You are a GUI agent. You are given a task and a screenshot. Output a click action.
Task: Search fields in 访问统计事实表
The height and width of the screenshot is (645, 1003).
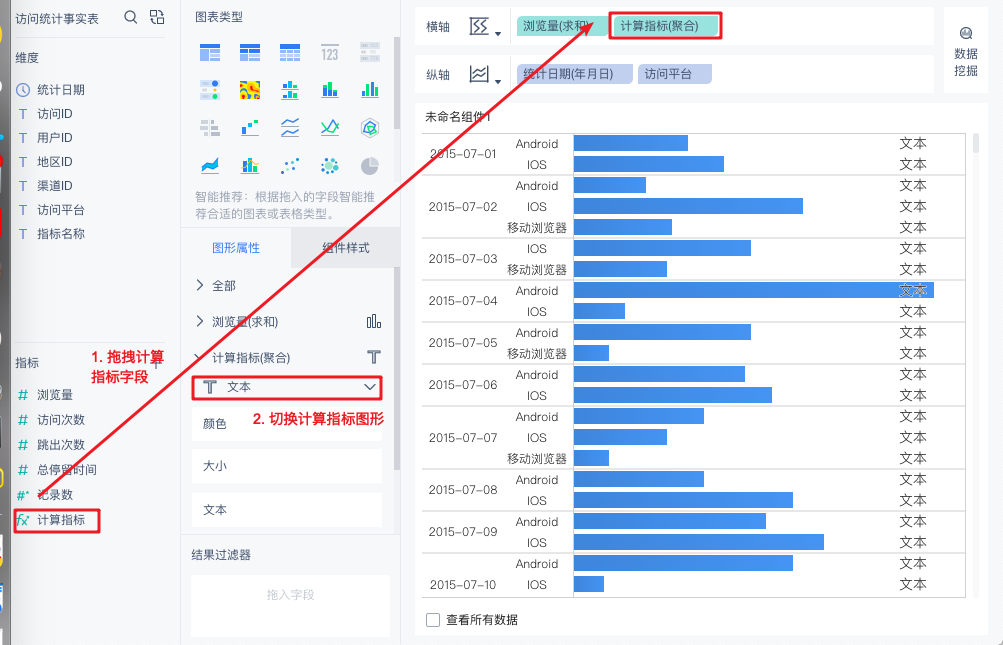click(130, 17)
